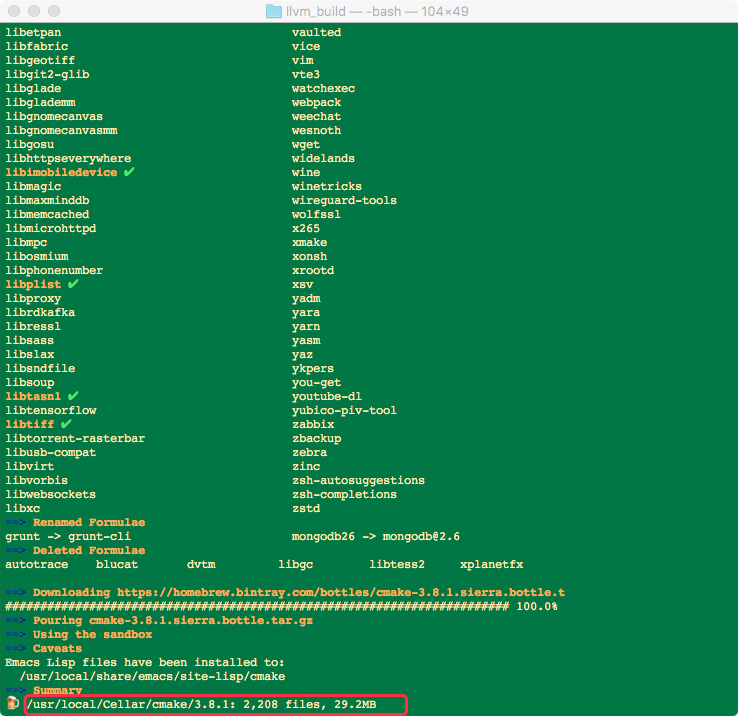Image resolution: width=738 pixels, height=716 pixels.
Task: Click the libhttpseverywhere formula entry
Action: point(68,159)
